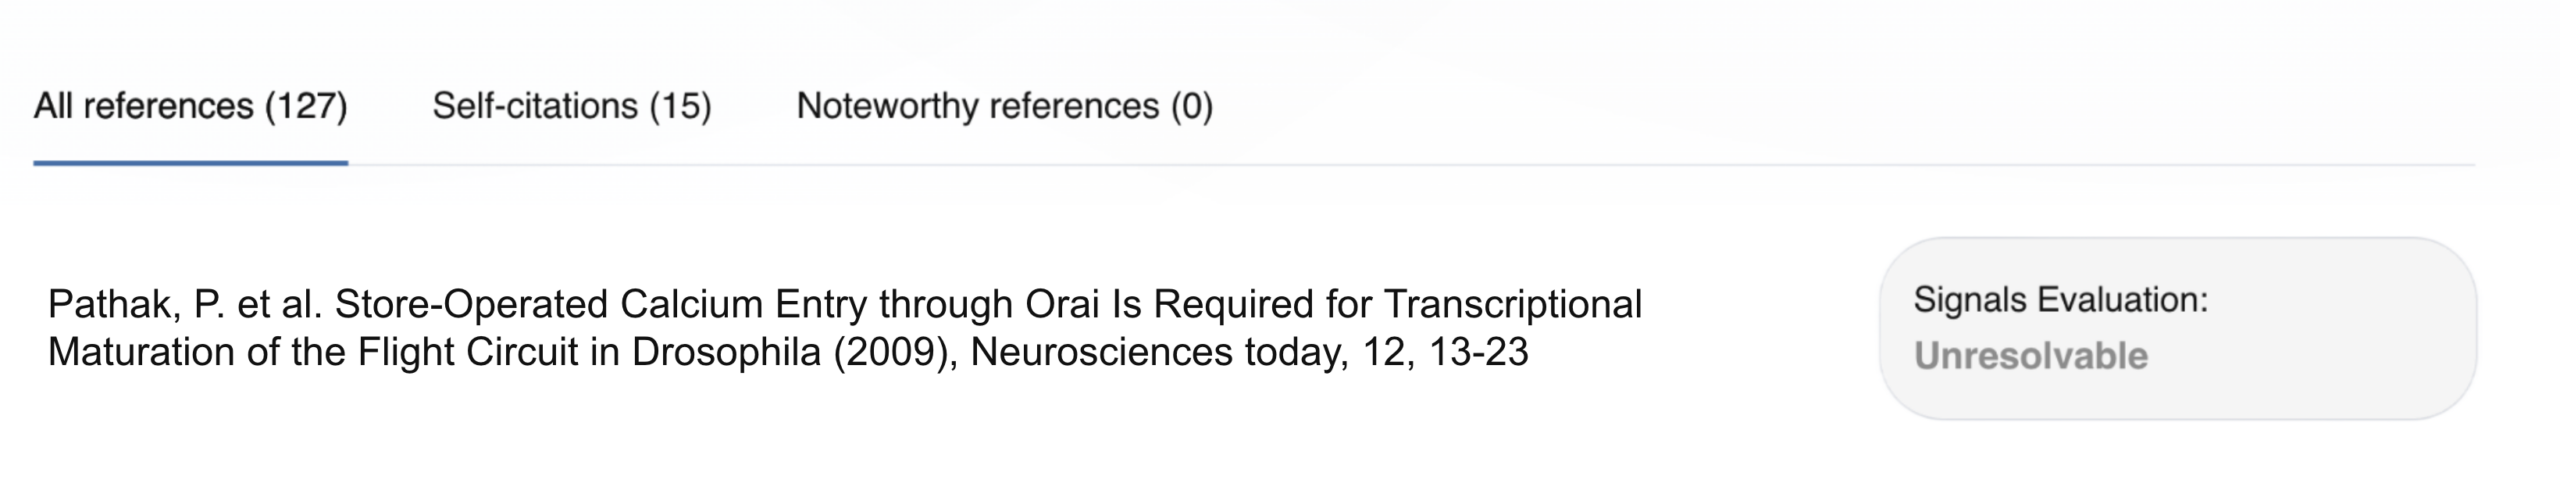Switch to the Self-citations tab

[x=571, y=106]
